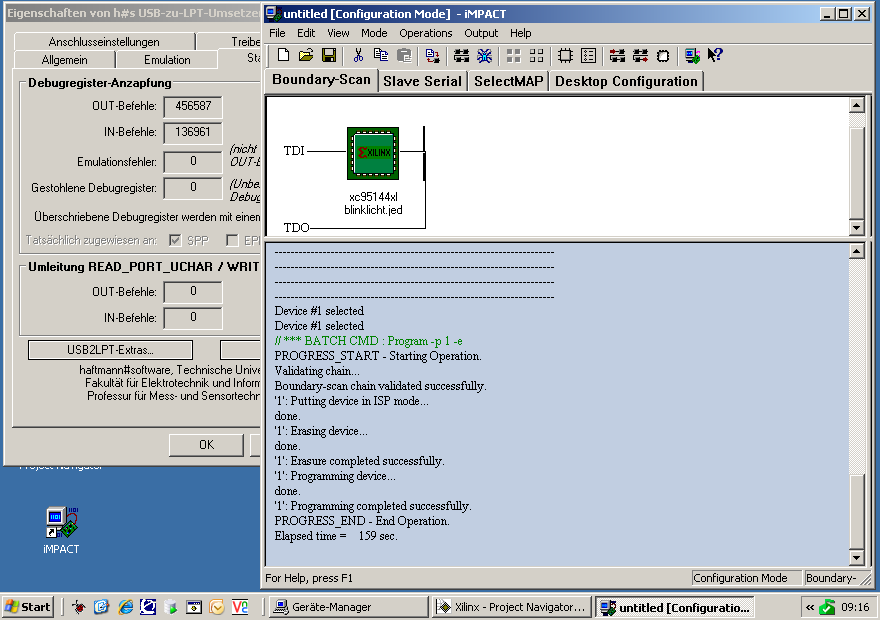880x620 pixels.
Task: Click the Open folder toolbar icon
Action: [306, 55]
